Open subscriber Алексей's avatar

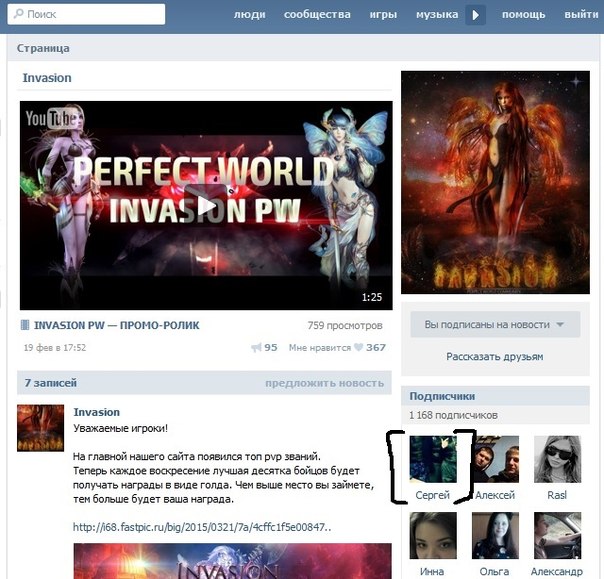[495, 459]
